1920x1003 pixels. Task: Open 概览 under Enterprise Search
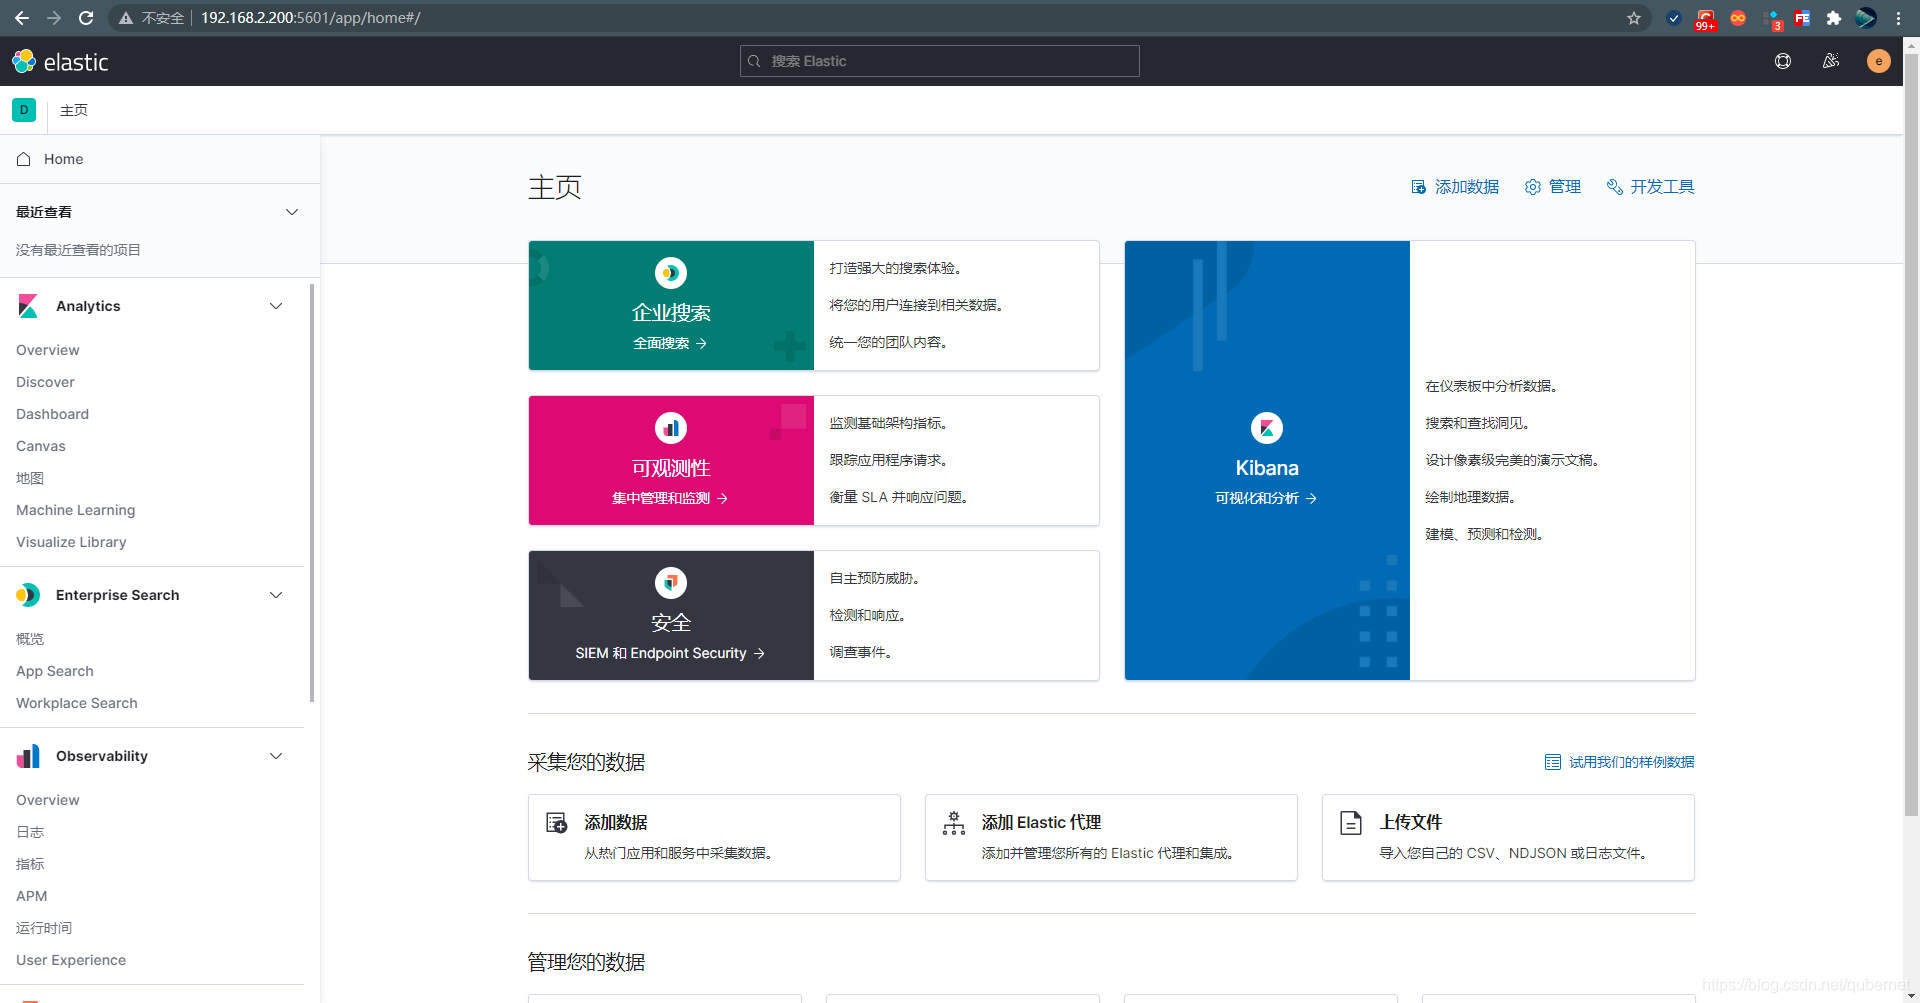[30, 639]
